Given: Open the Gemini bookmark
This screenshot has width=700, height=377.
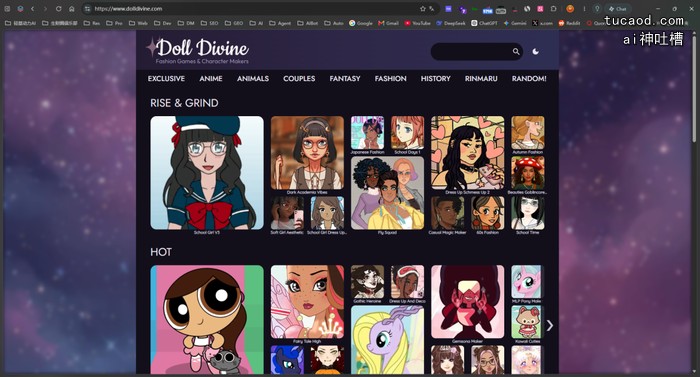Looking at the screenshot, I should coord(515,23).
